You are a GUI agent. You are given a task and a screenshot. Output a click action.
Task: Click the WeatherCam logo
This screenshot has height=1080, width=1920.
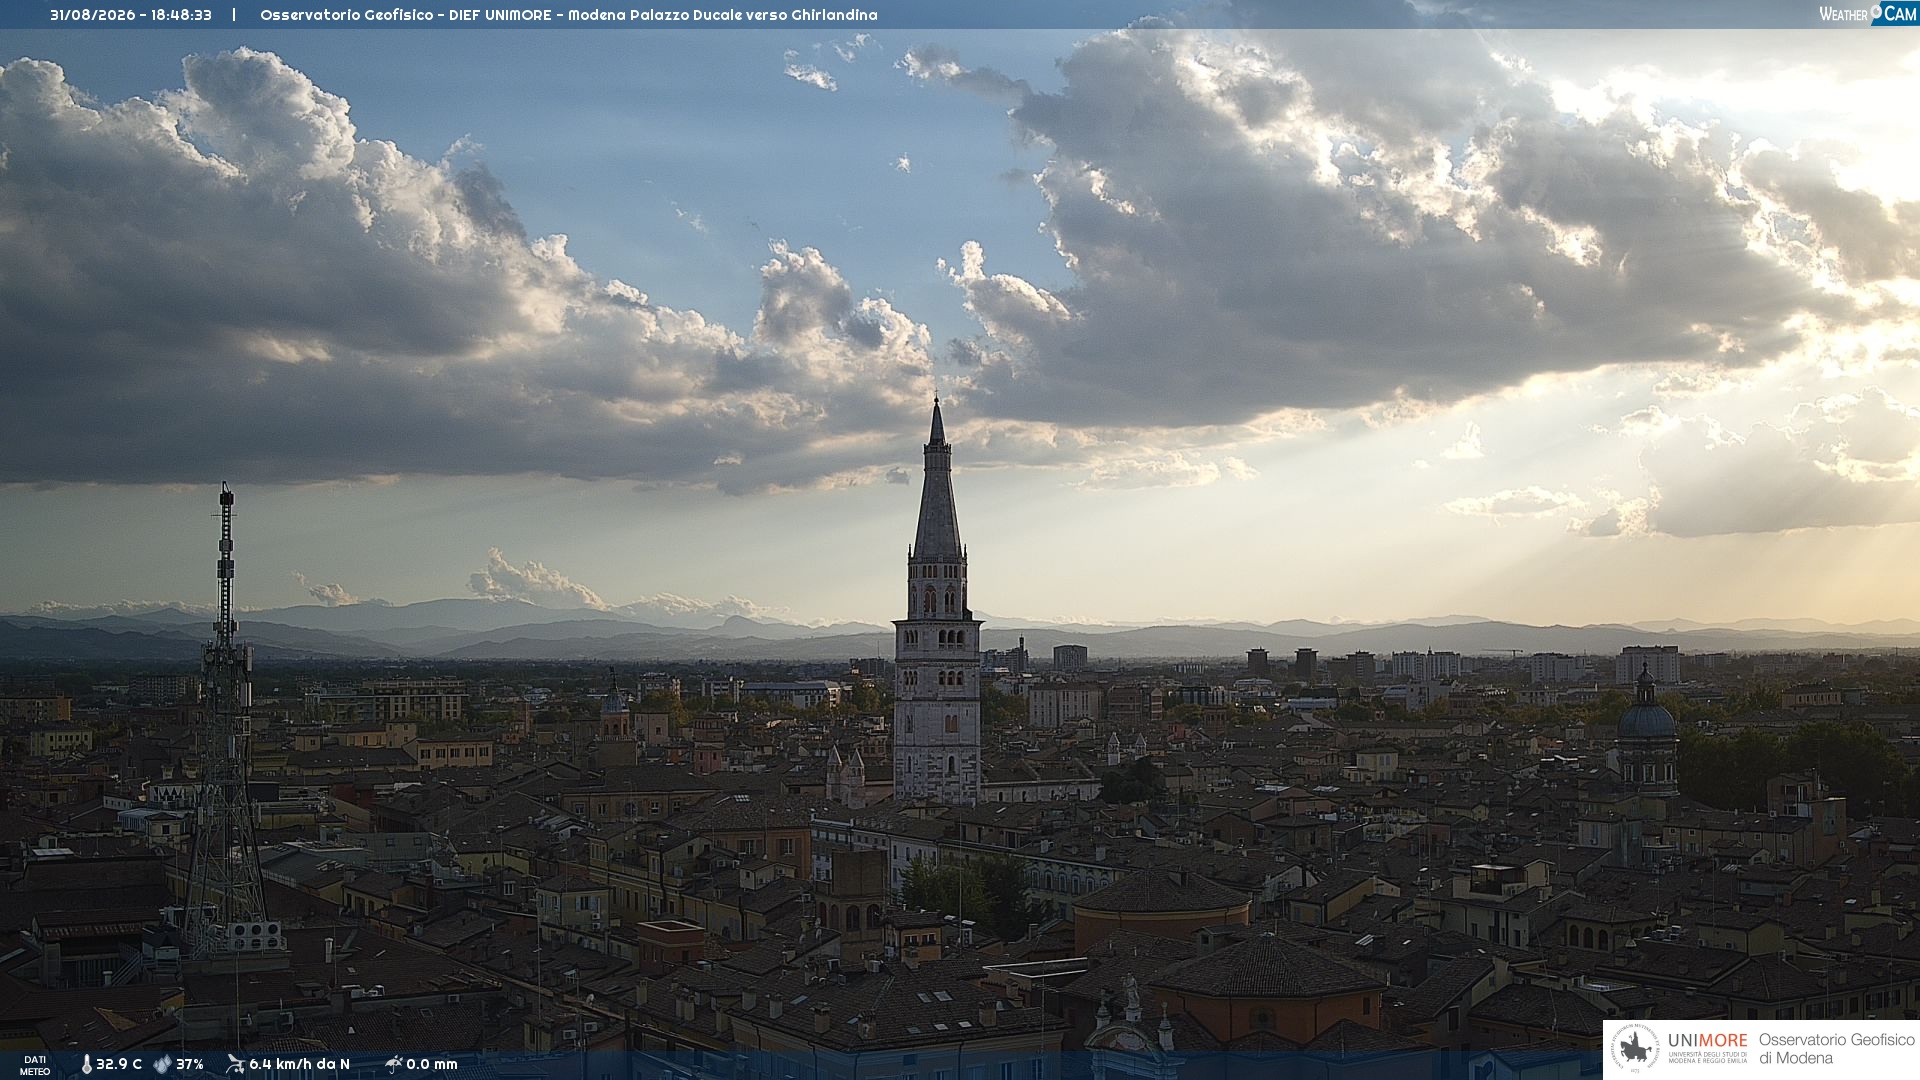[1867, 13]
